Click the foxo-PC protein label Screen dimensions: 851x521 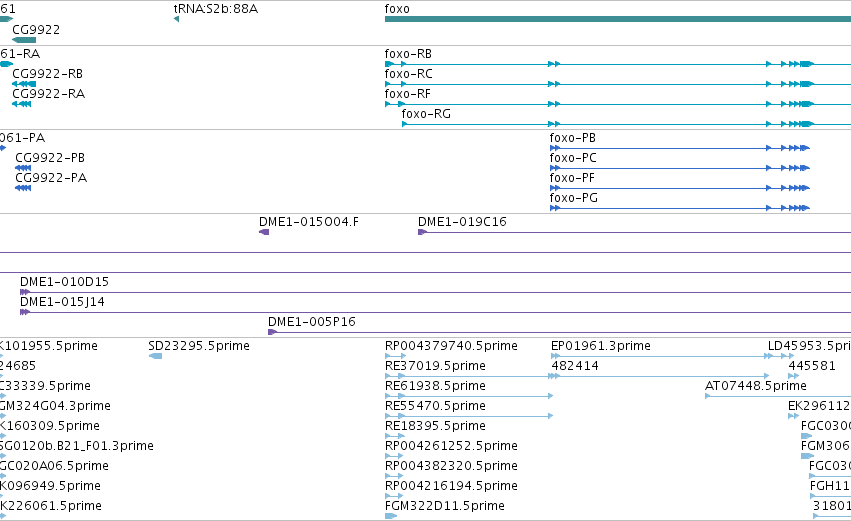tap(573, 158)
